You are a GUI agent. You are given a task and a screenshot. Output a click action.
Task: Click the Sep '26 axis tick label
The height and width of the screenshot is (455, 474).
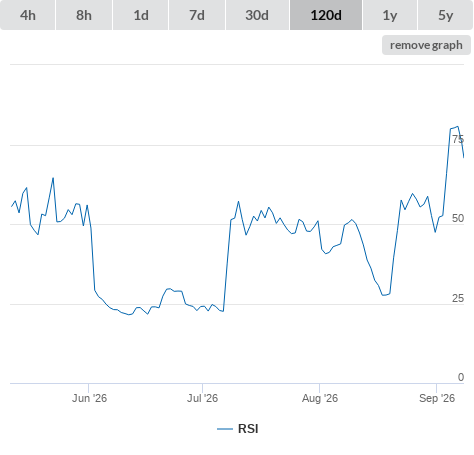(x=437, y=398)
